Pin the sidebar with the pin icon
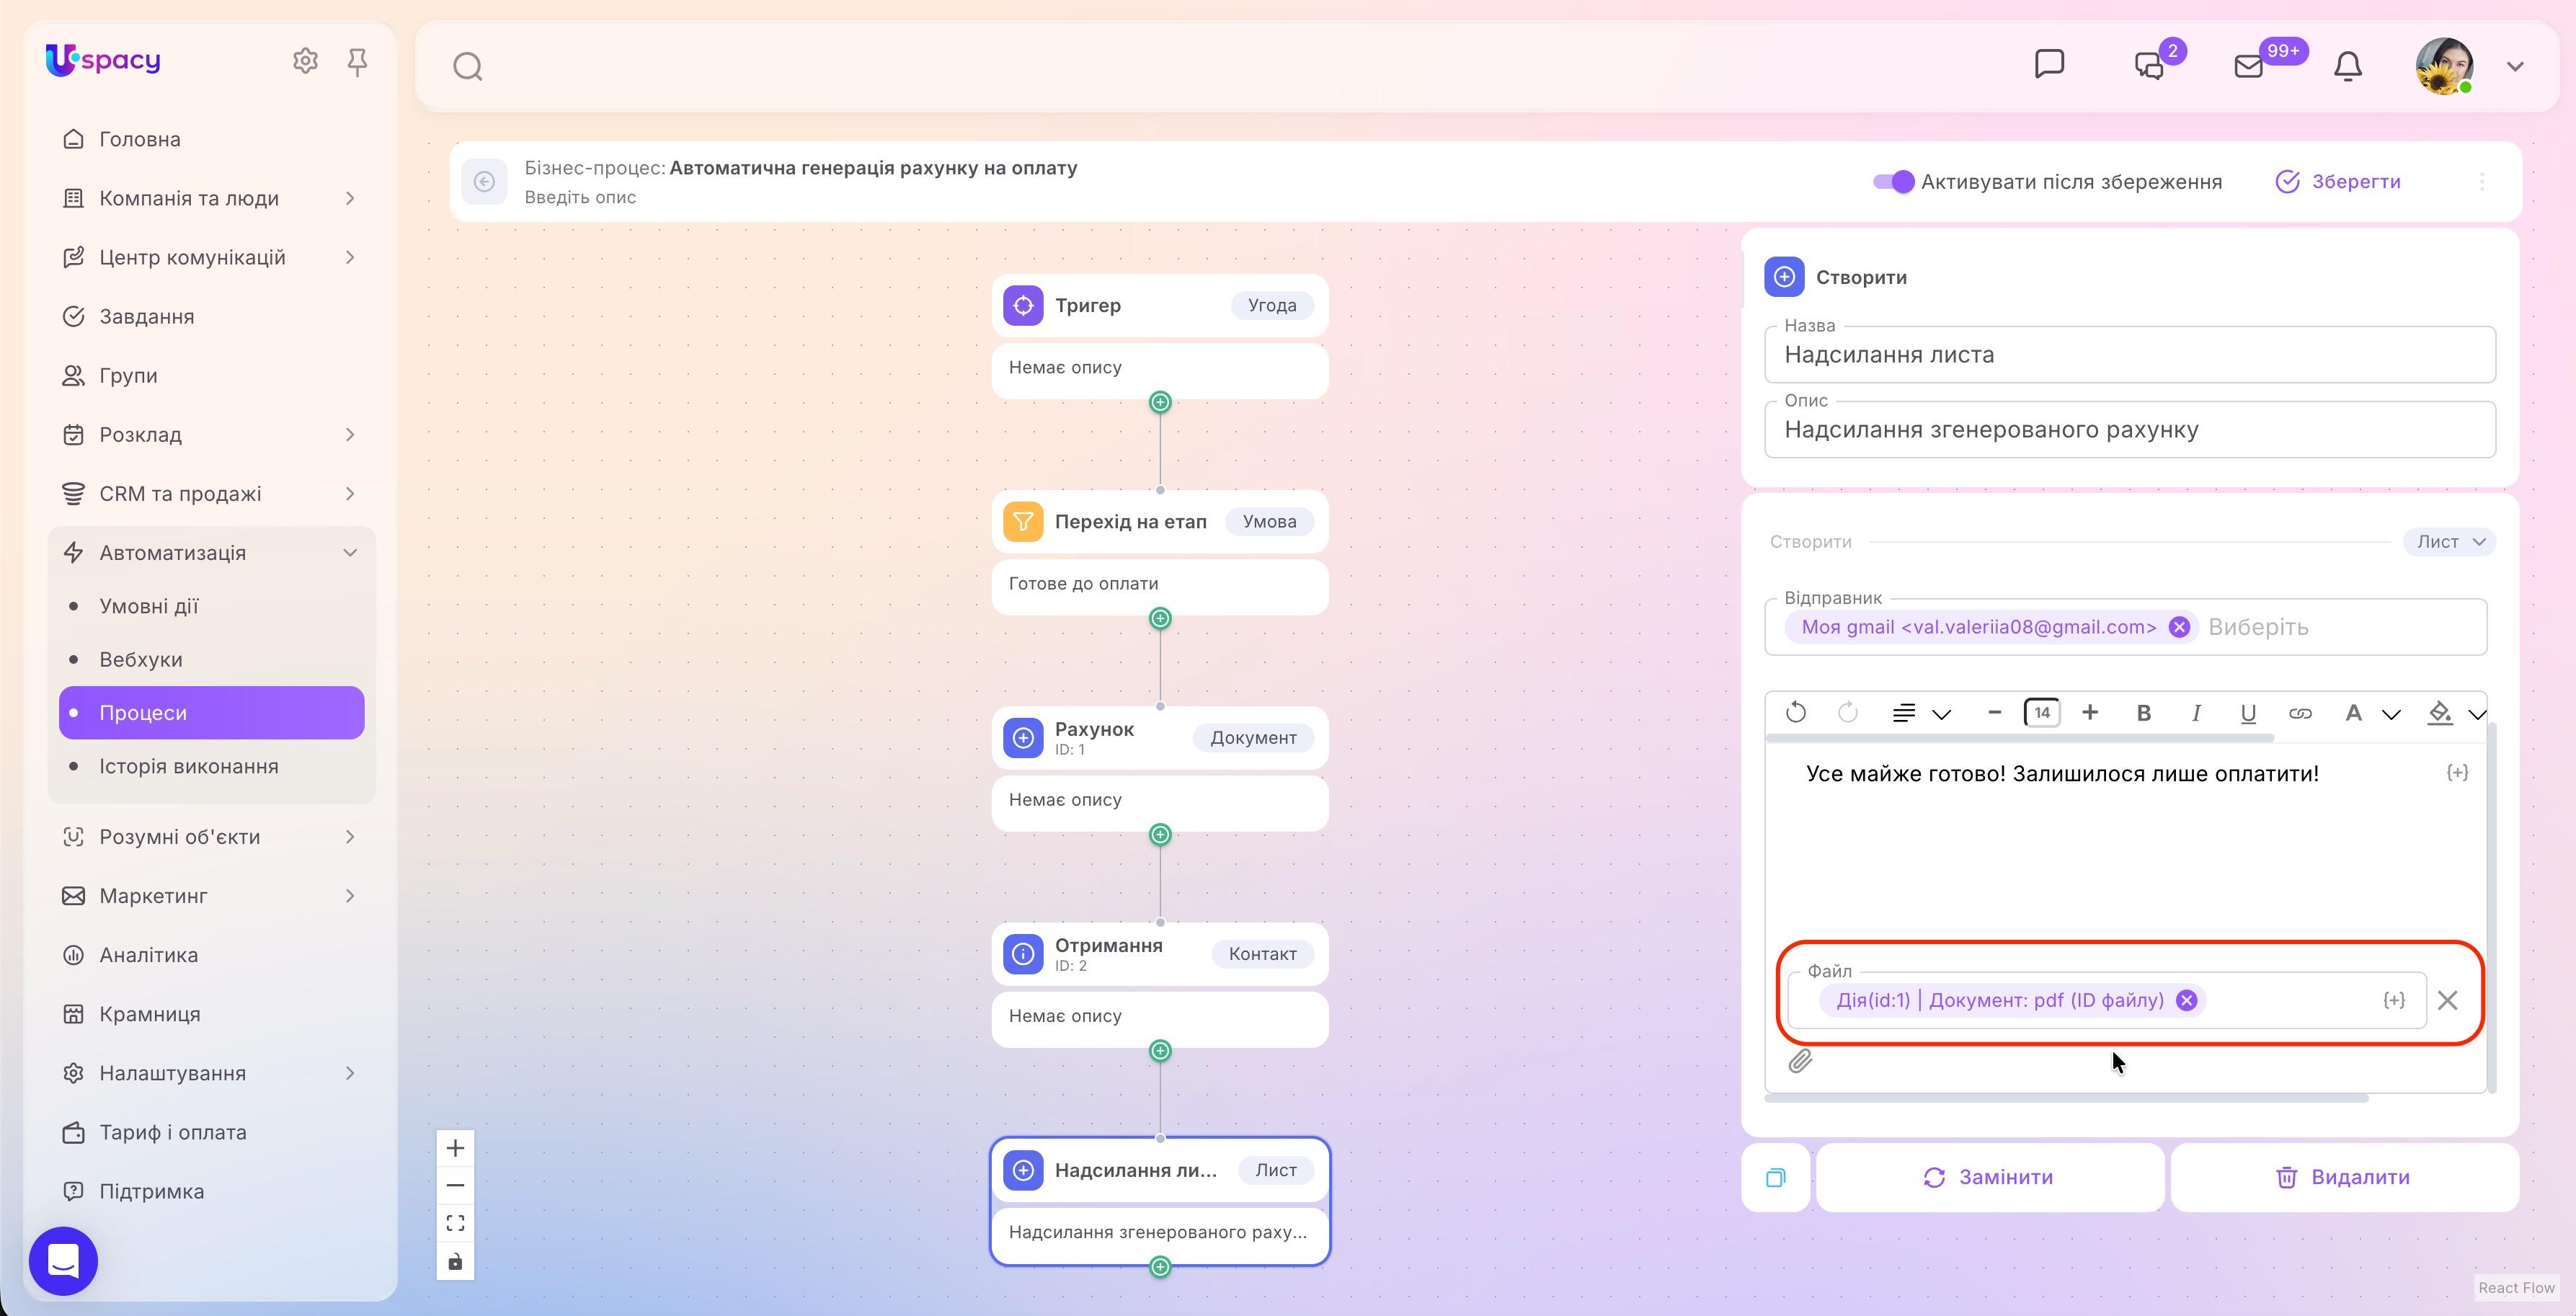Image resolution: width=2576 pixels, height=1316 pixels. [x=357, y=62]
